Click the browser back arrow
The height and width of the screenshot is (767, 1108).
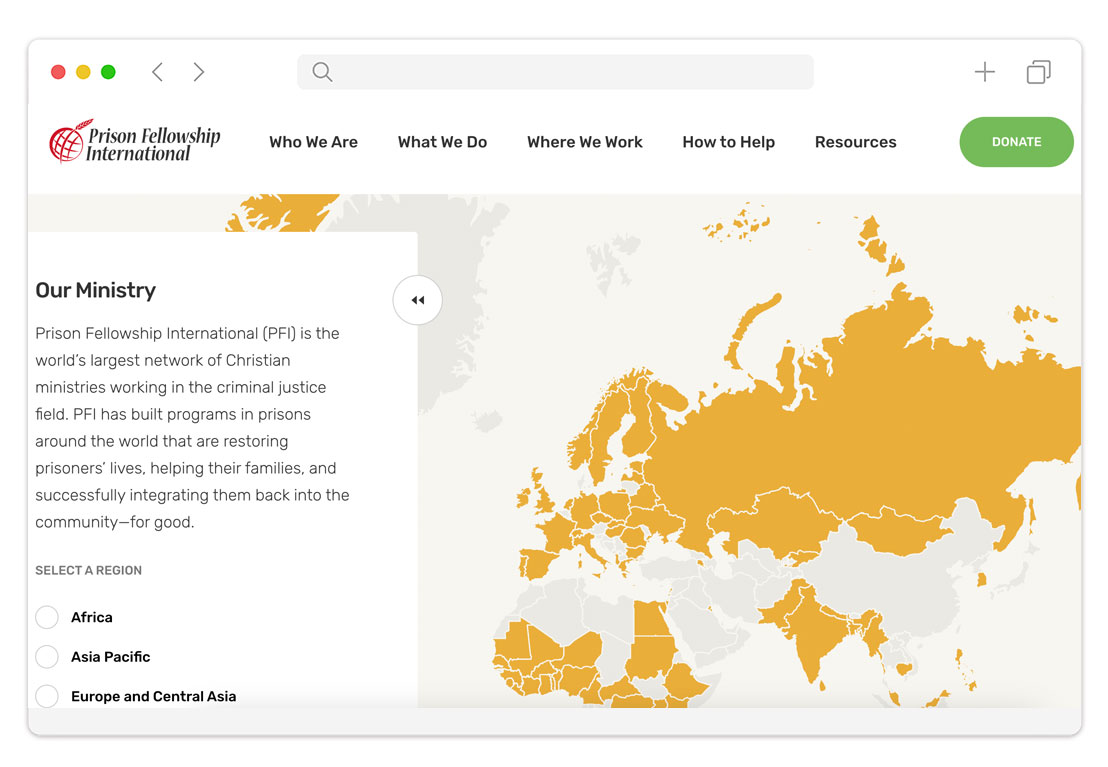tap(157, 72)
